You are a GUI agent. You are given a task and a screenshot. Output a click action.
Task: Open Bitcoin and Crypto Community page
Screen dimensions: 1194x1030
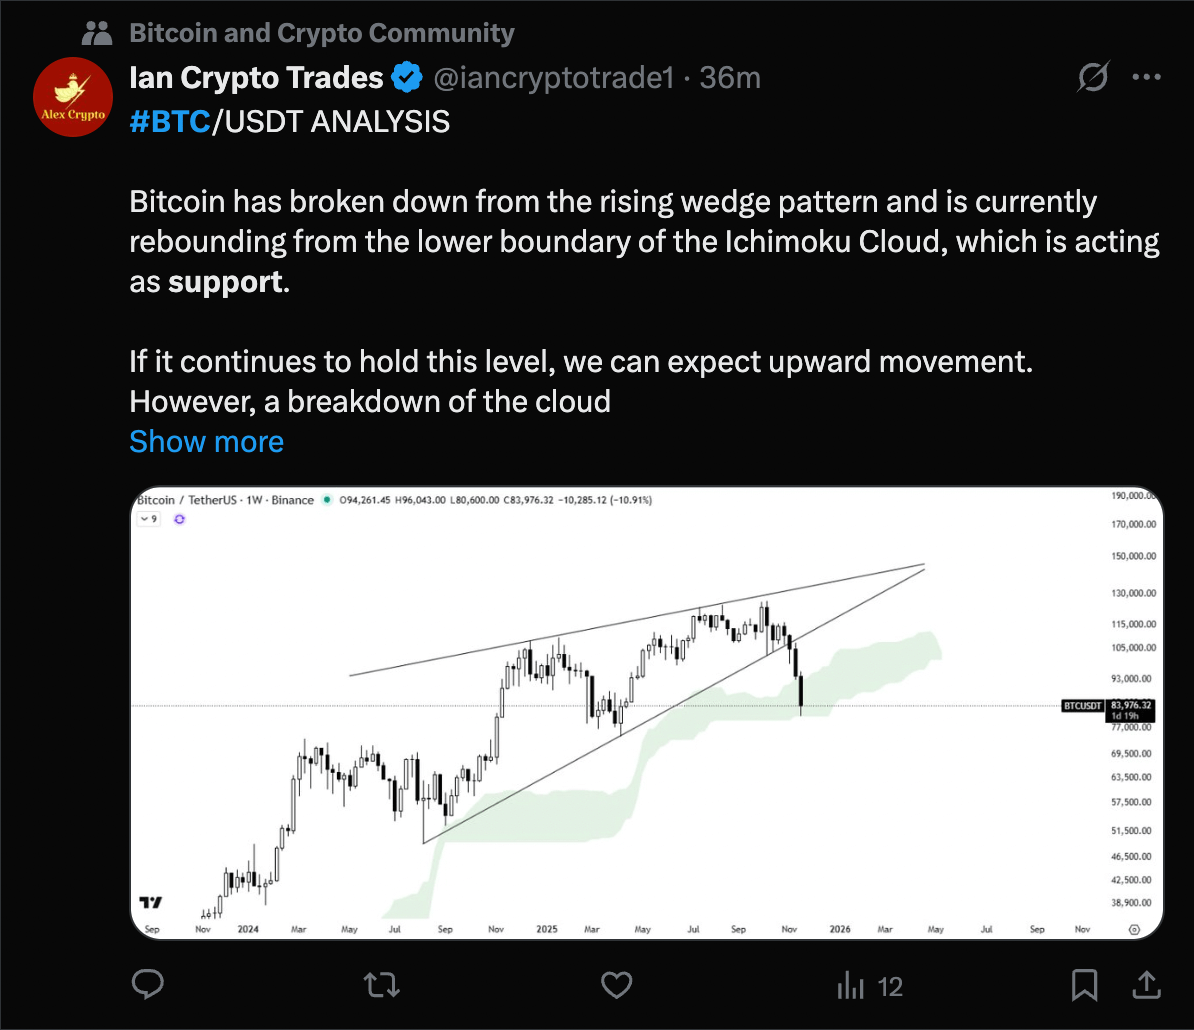coord(322,33)
